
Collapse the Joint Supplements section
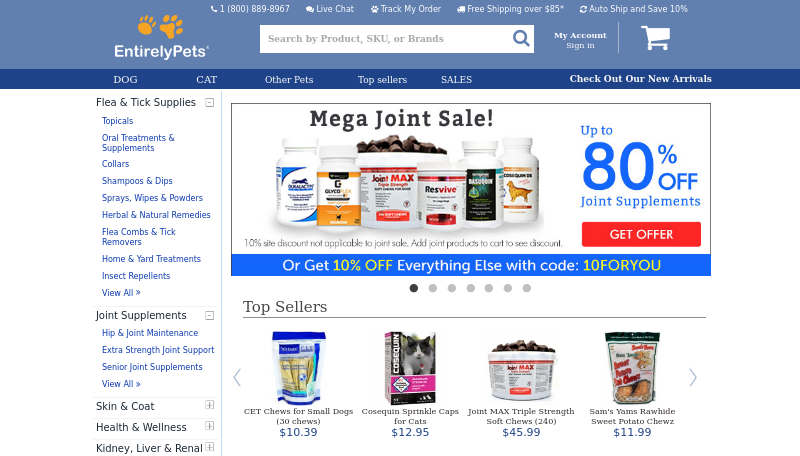tap(209, 316)
